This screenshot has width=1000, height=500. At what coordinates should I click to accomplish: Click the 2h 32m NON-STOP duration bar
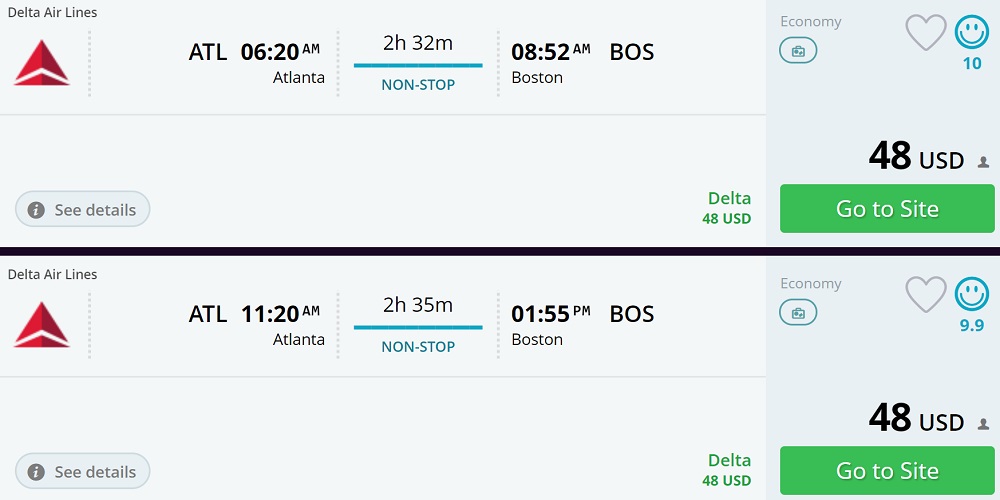(418, 65)
